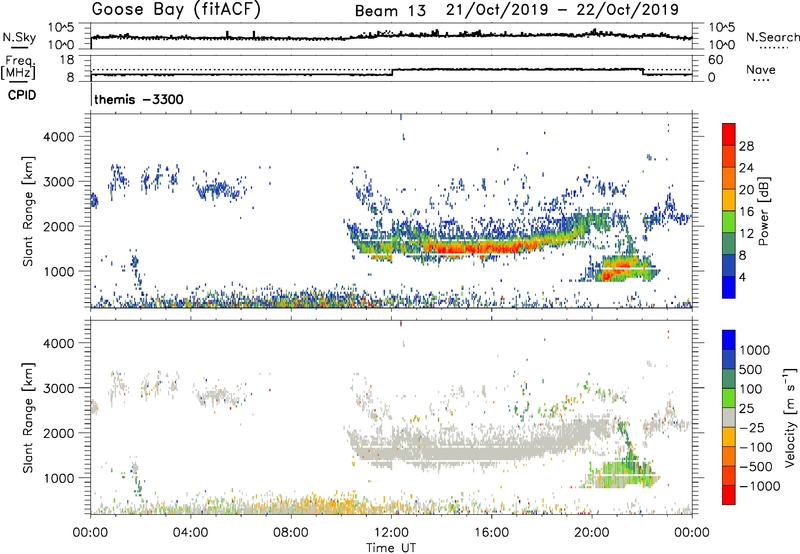Click the 'N.Search' legend label
The height and width of the screenshot is (554, 800).
pos(772,37)
